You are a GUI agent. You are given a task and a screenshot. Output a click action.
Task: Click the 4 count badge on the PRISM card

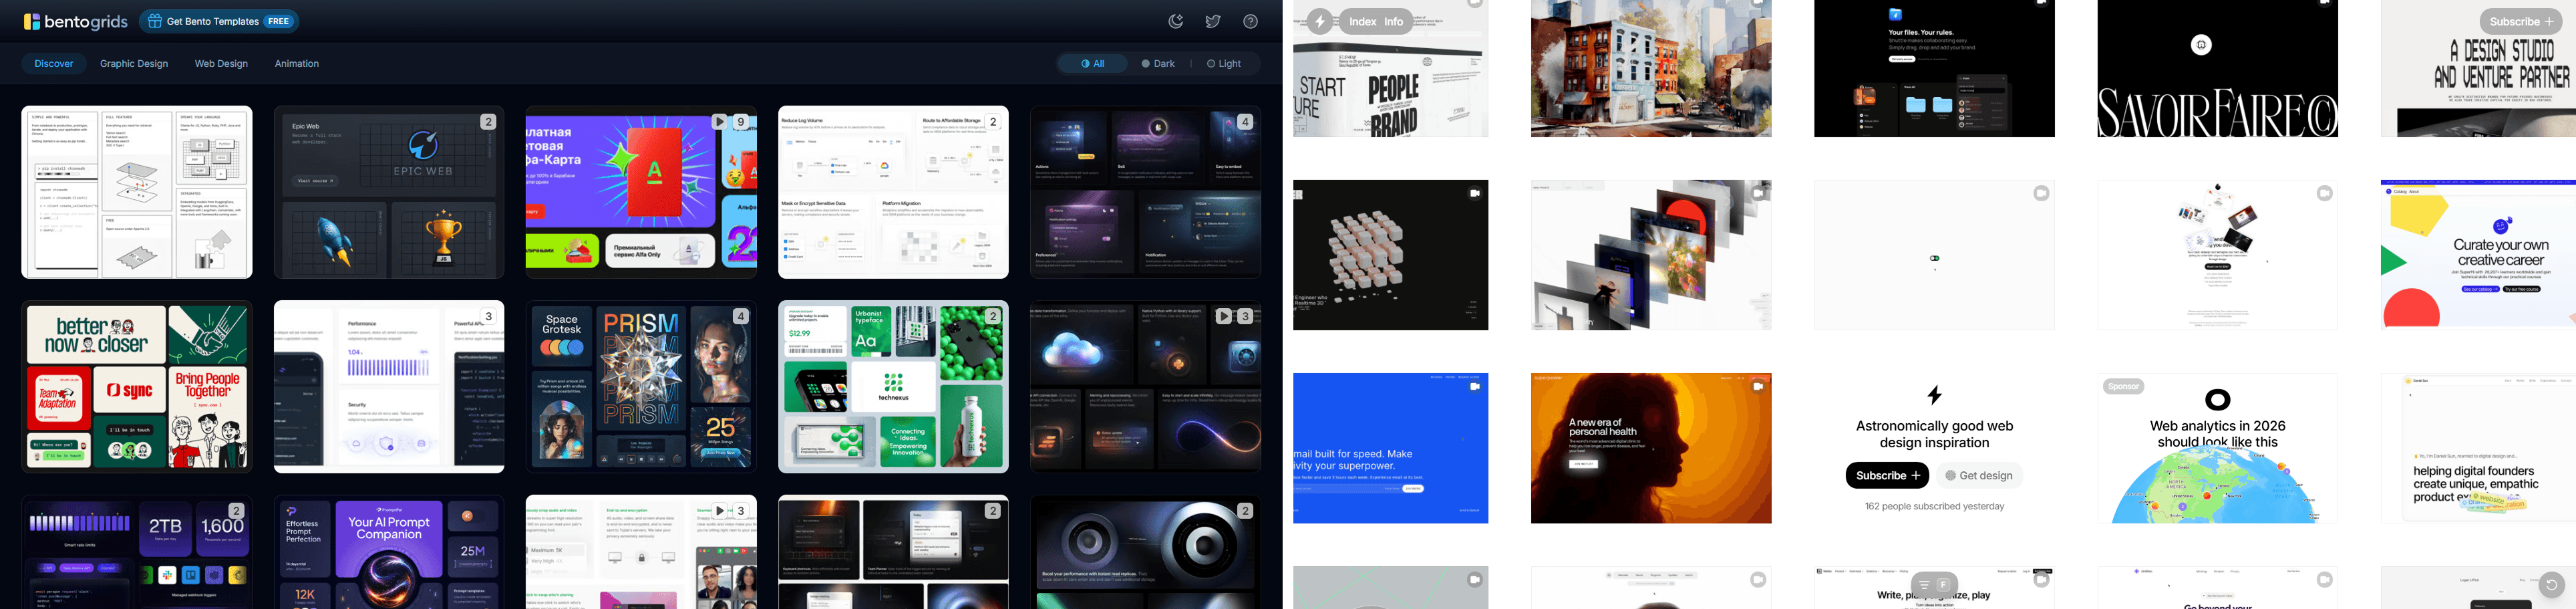coord(740,316)
